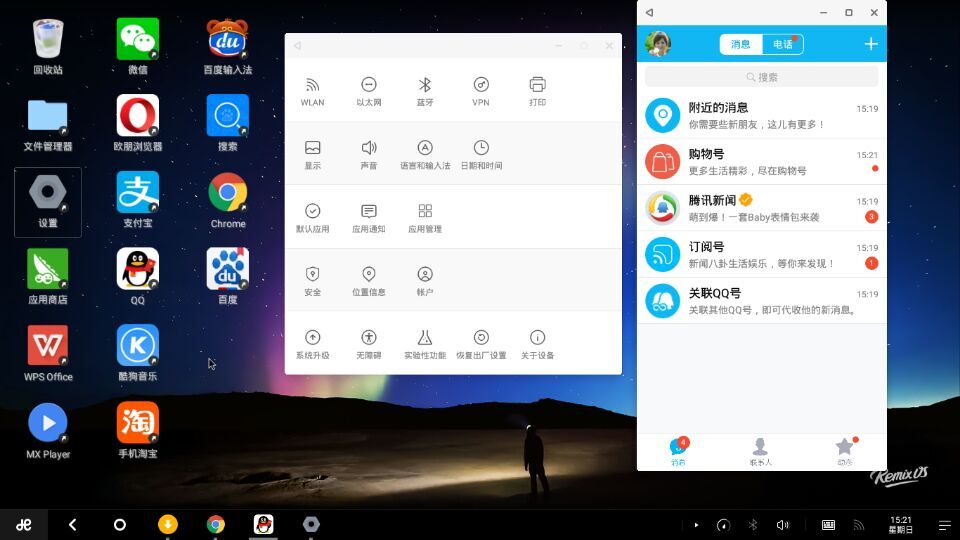Open 腾讯新闻 conversation
The height and width of the screenshot is (540, 960).
coord(762,208)
